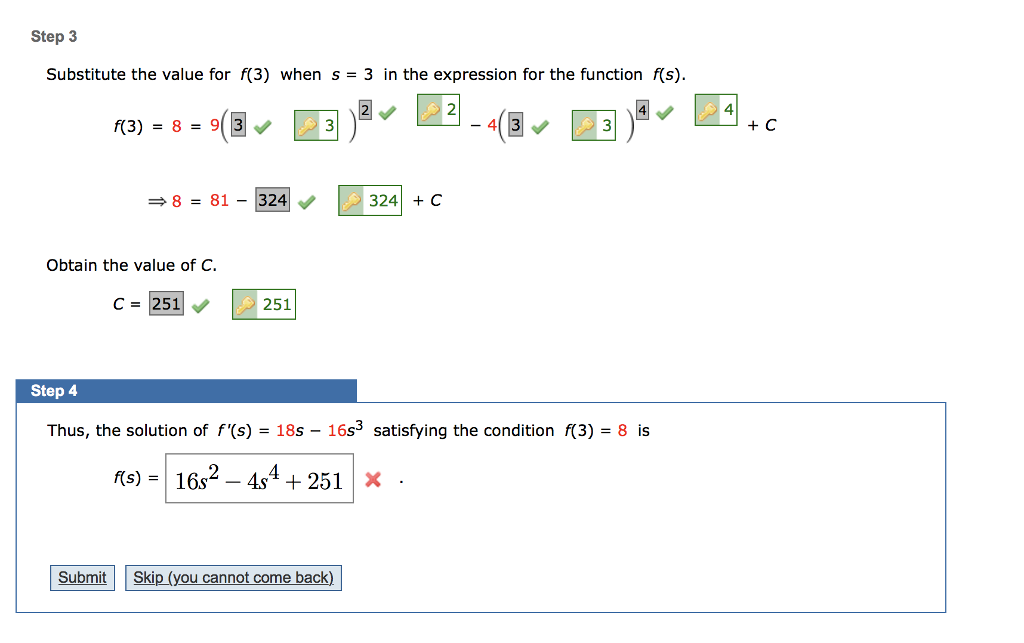
Task: Click the gray input box containing 324
Action: coord(272,200)
